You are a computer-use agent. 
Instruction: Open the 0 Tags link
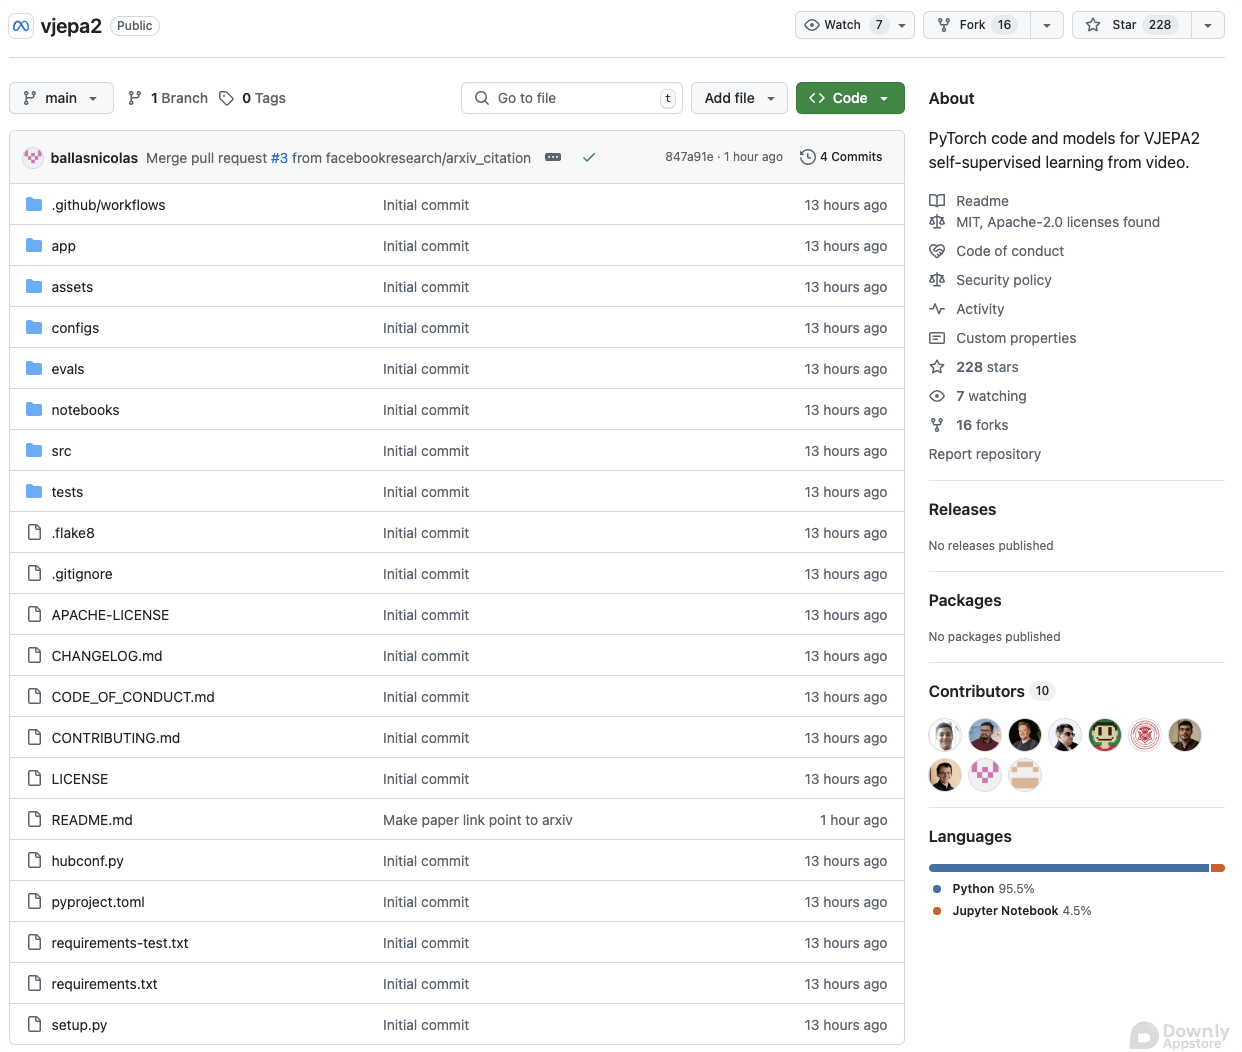pyautogui.click(x=253, y=98)
